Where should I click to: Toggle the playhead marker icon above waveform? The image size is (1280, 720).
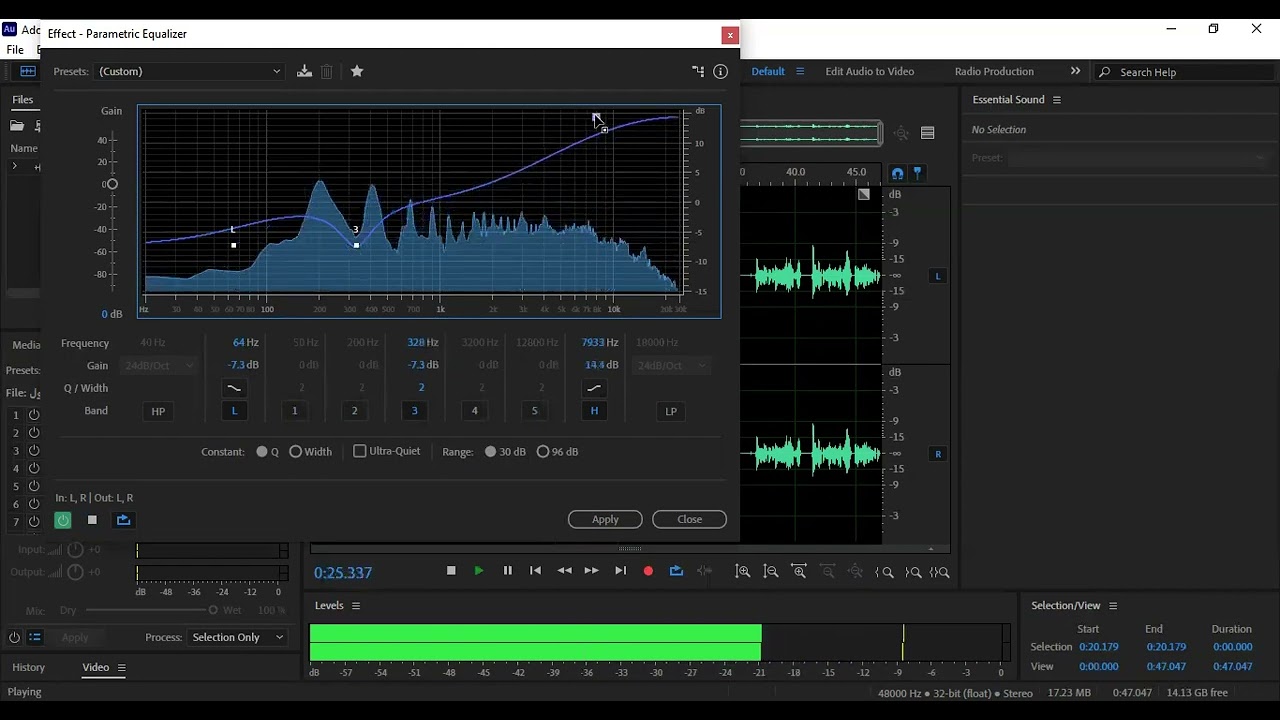coord(917,173)
